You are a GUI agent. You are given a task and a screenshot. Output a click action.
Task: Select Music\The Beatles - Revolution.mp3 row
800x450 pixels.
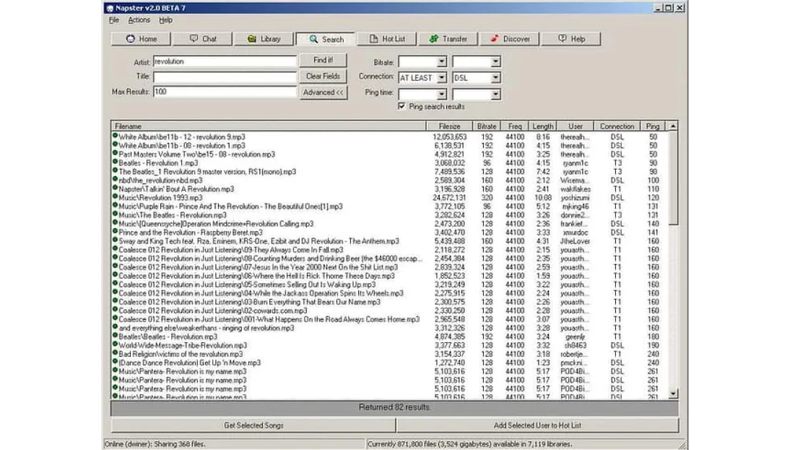390,215
